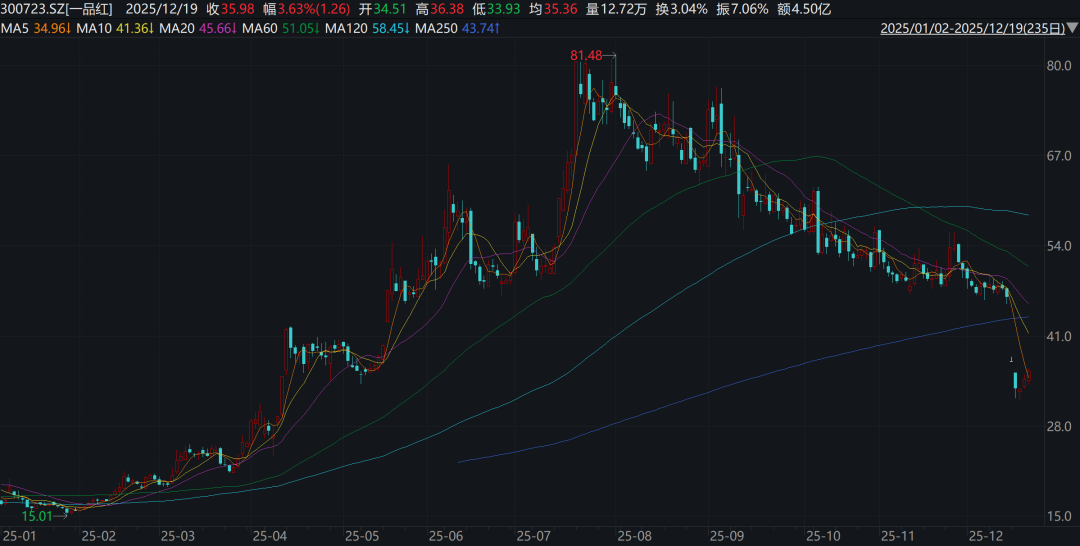
Task: Click the change value 幅3.63%(1.26)
Action: tap(306, 10)
